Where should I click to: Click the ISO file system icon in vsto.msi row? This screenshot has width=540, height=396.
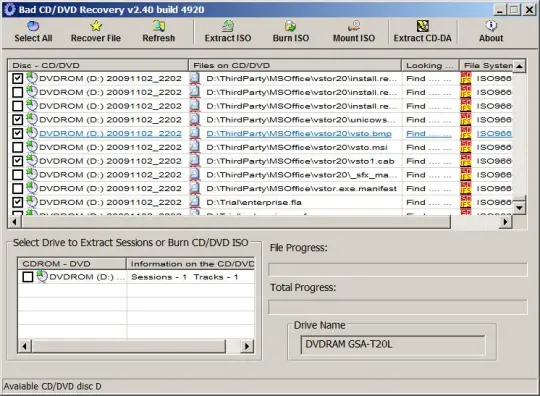click(x=466, y=147)
